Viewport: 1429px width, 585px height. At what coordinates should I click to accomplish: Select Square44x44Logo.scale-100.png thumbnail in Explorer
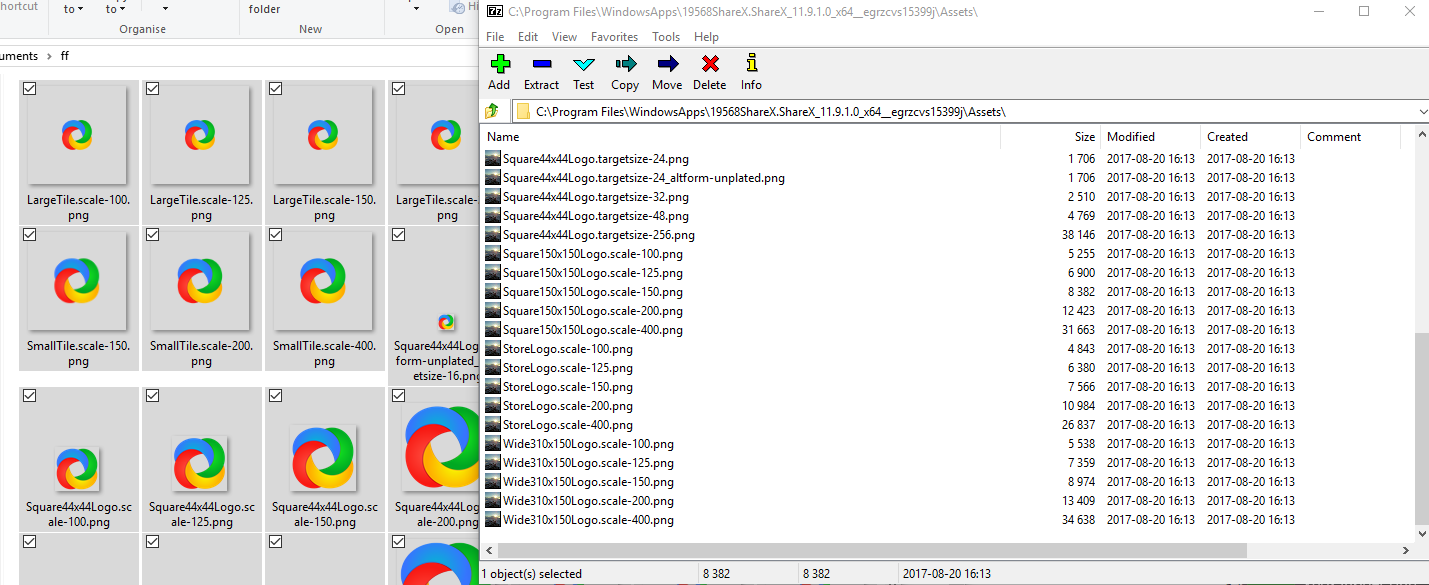(78, 468)
